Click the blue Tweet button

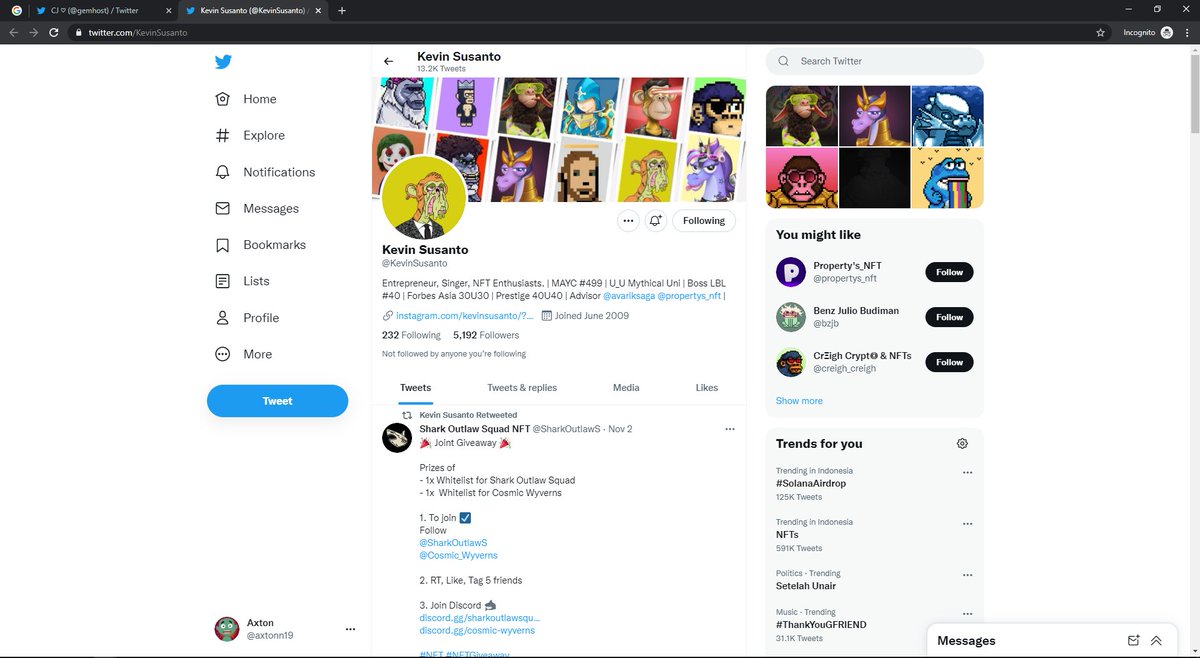277,401
